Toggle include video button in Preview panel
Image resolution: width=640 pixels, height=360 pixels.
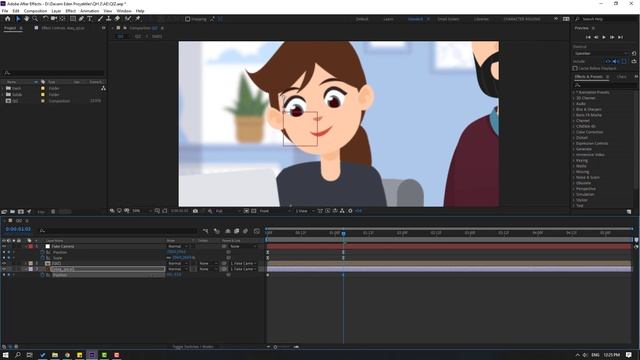pos(608,61)
